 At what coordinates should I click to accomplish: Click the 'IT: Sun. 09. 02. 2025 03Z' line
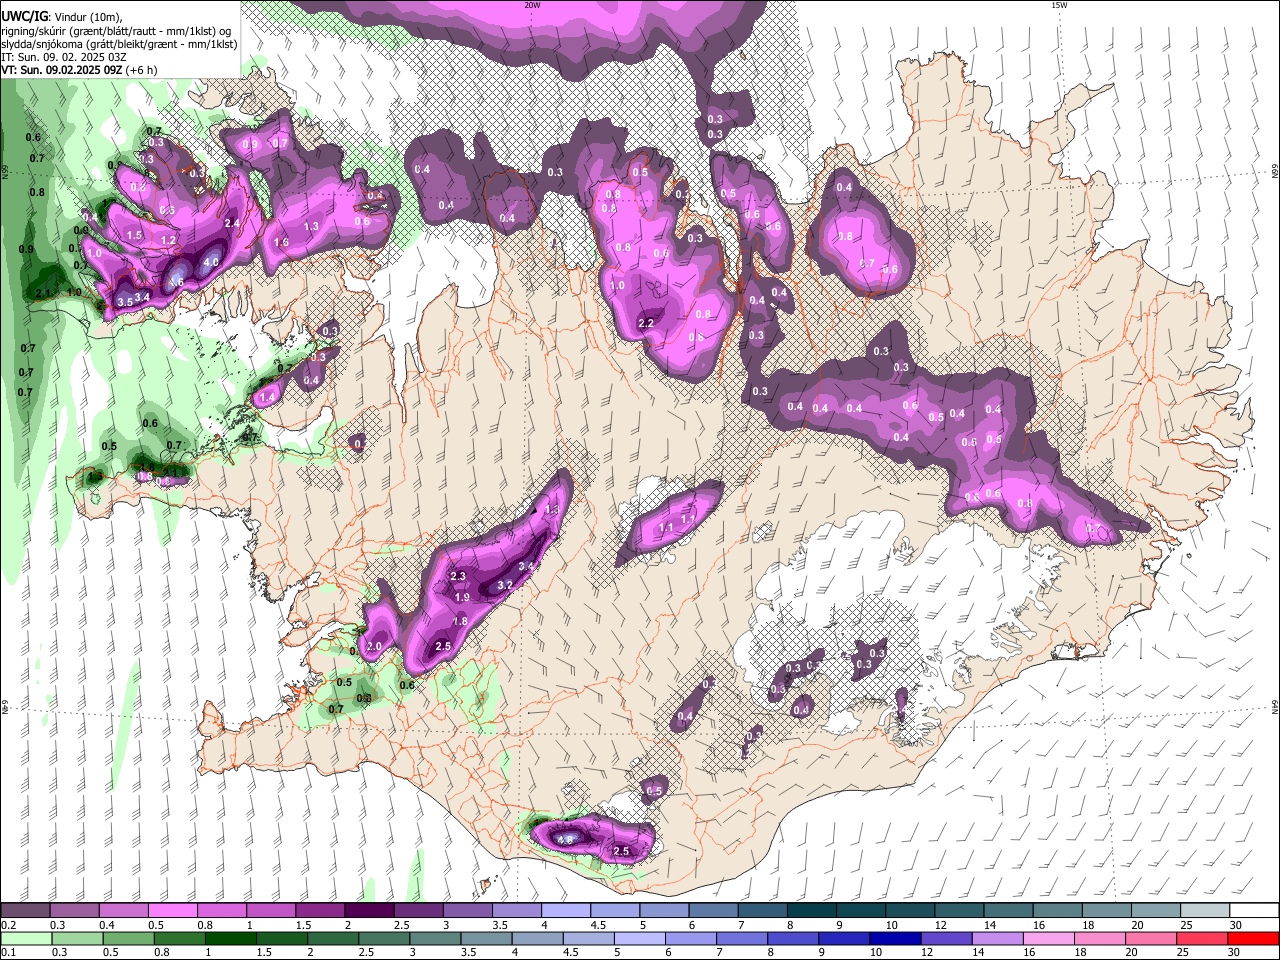click(x=64, y=57)
